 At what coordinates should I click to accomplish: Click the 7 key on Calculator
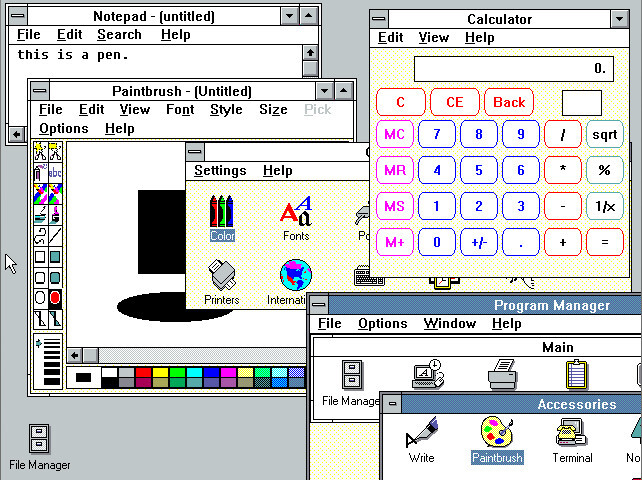click(x=437, y=134)
